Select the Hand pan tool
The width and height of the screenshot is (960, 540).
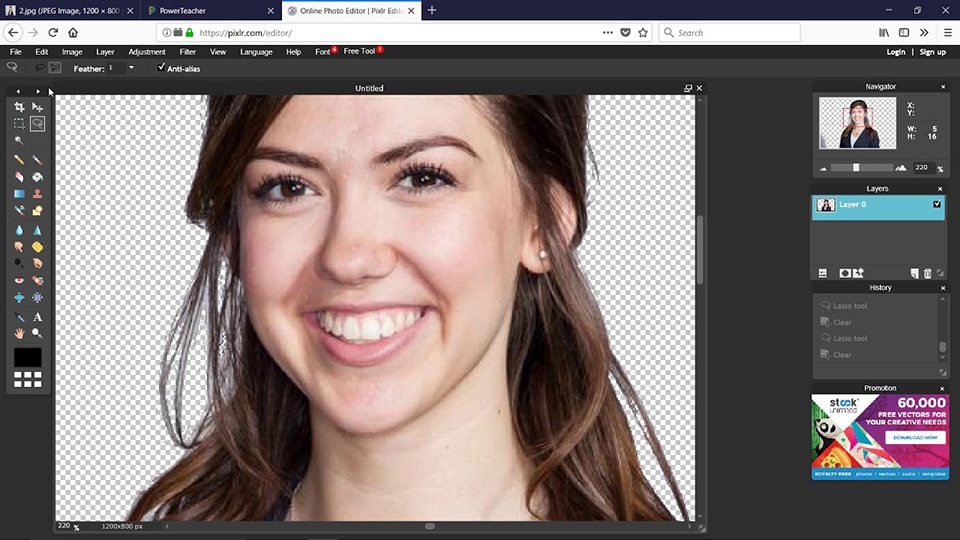[19, 333]
